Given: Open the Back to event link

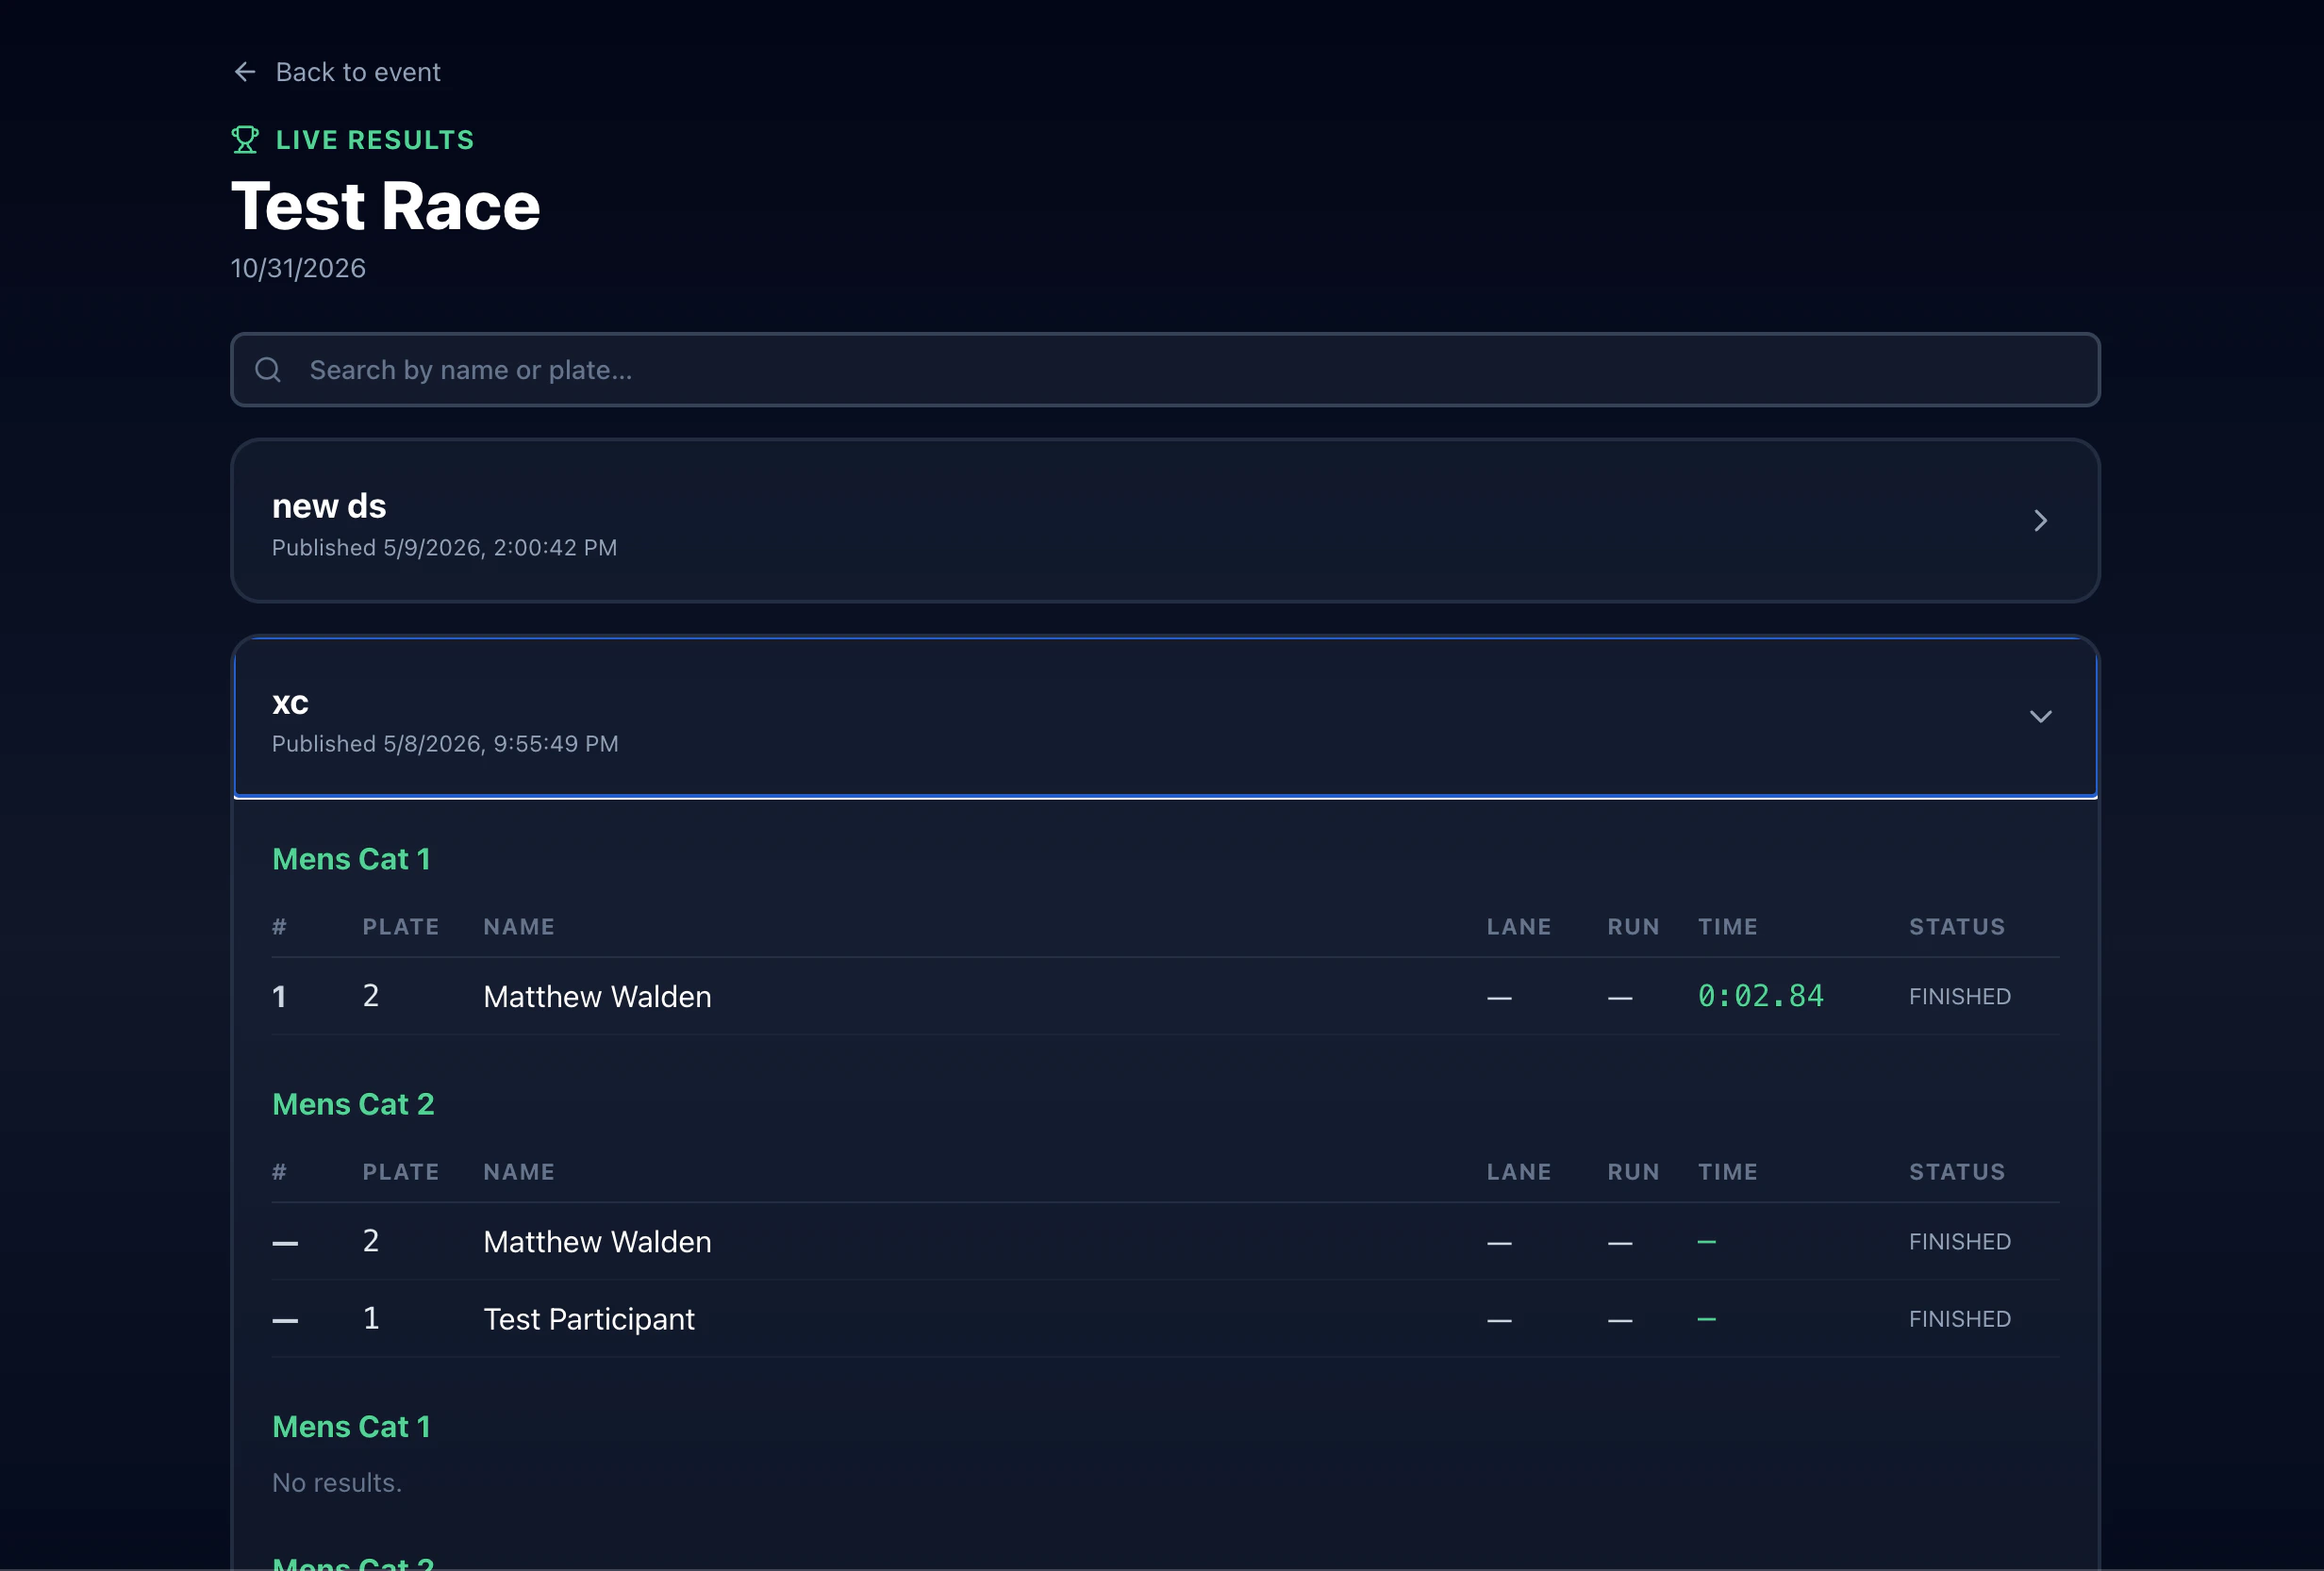Looking at the screenshot, I should tap(337, 72).
